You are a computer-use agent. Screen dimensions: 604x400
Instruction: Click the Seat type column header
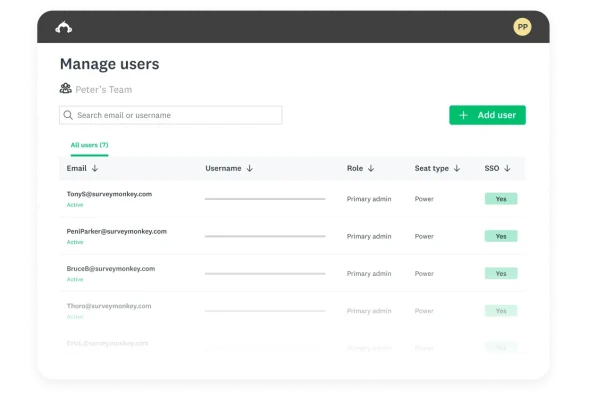(x=432, y=168)
